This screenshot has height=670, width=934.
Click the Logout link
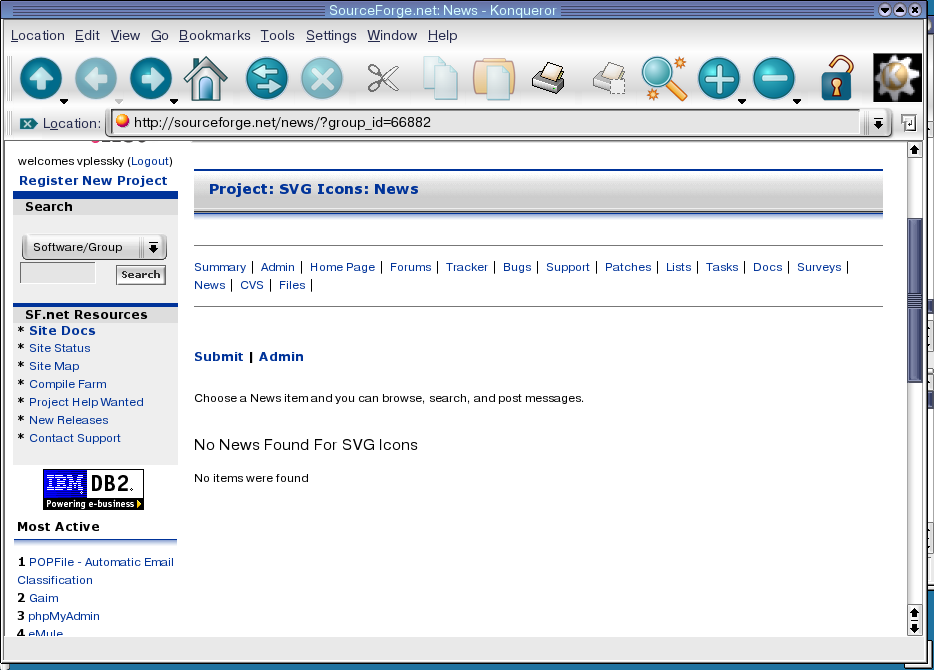pyautogui.click(x=150, y=161)
